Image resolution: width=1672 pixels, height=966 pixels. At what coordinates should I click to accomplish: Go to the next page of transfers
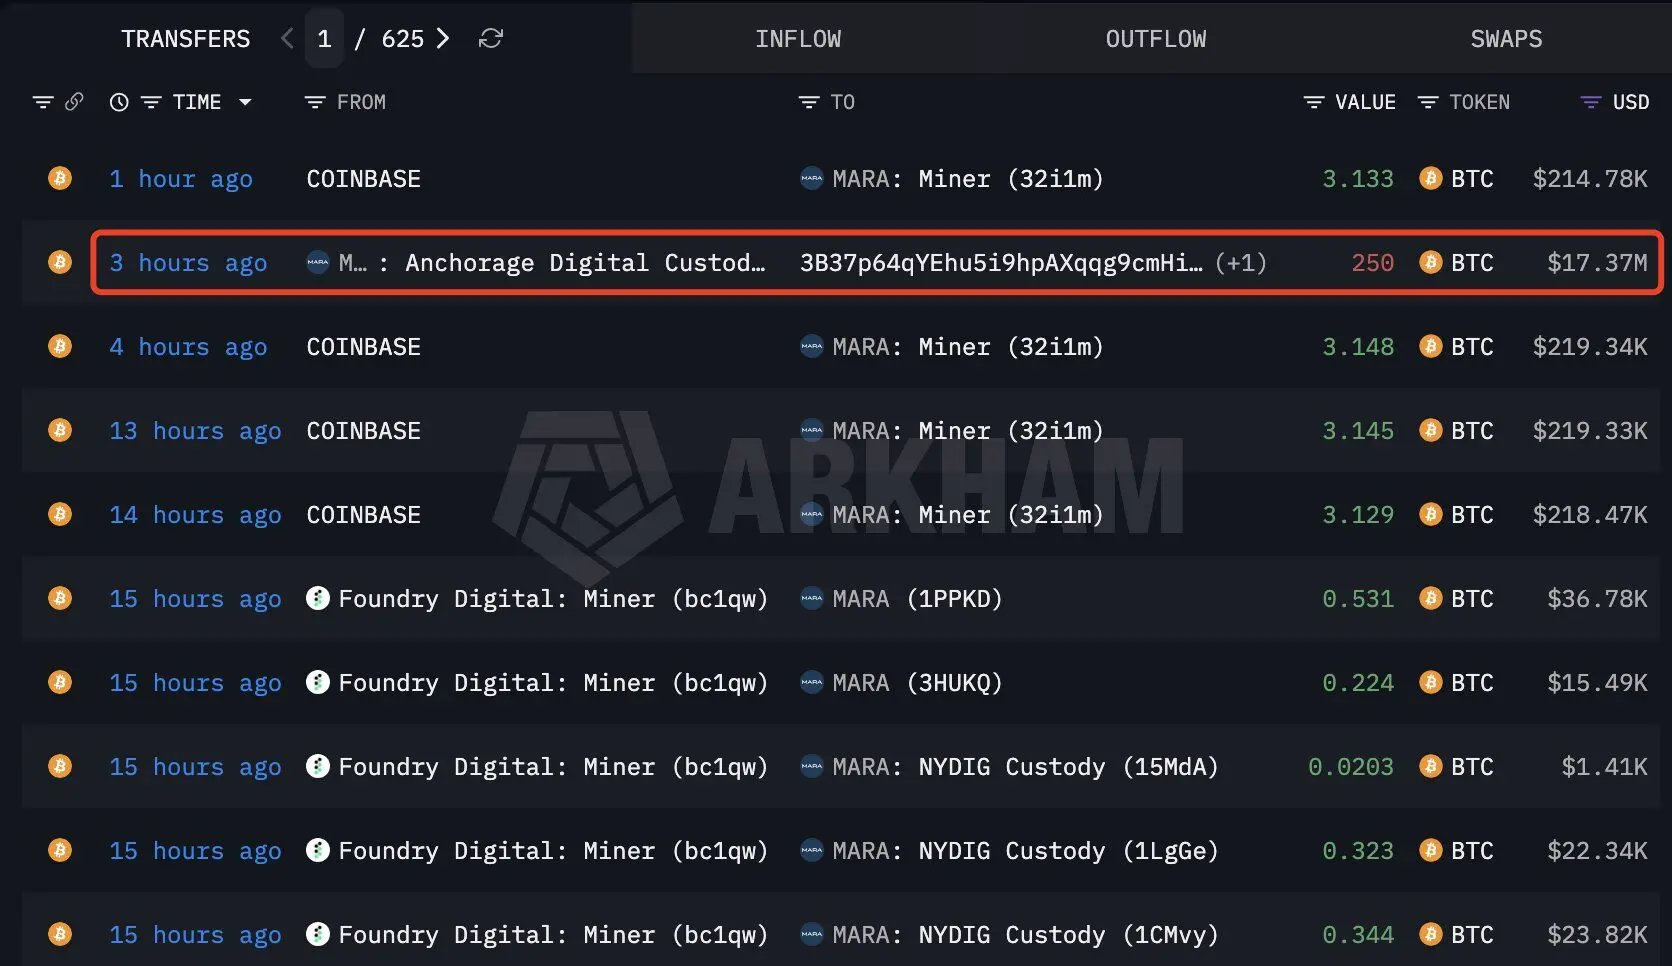[x=443, y=39]
